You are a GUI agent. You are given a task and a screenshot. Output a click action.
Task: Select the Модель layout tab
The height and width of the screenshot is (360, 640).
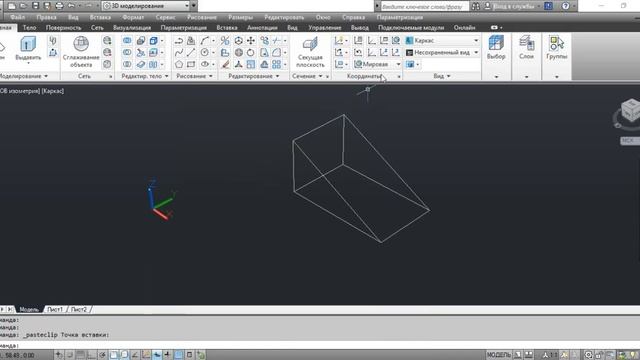click(29, 309)
